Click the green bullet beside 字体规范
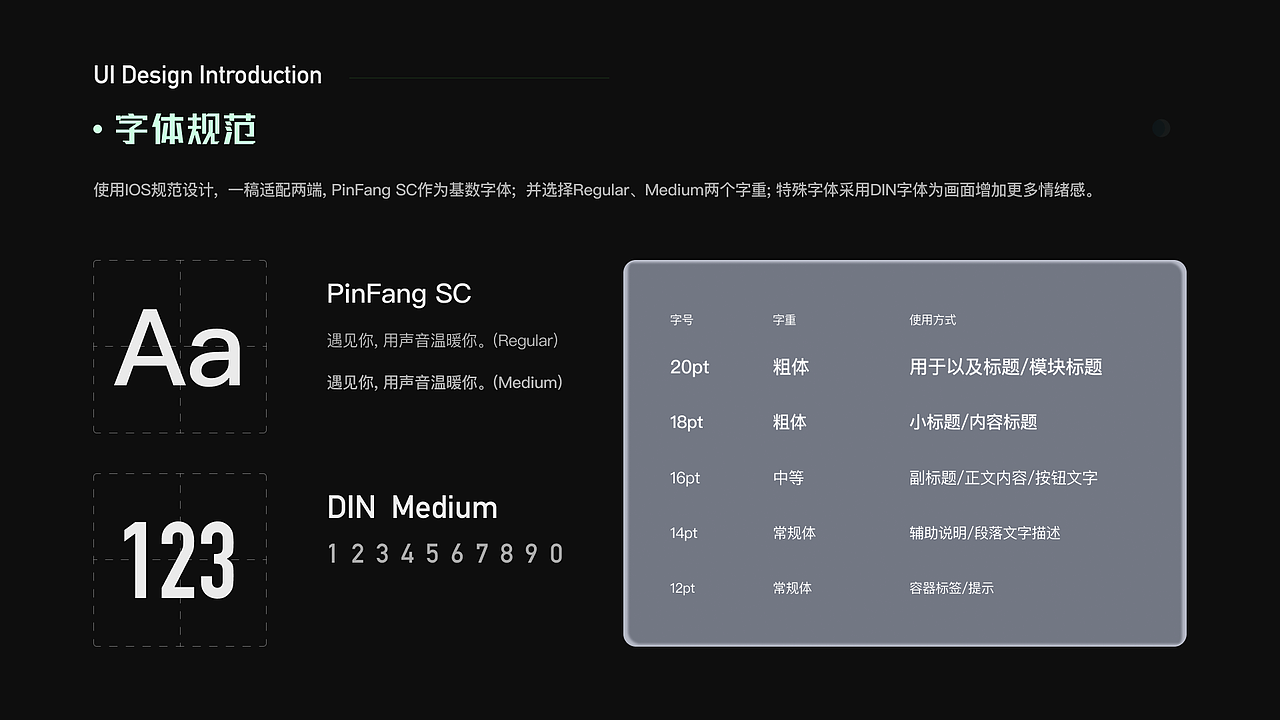The width and height of the screenshot is (1280, 720). 97,130
